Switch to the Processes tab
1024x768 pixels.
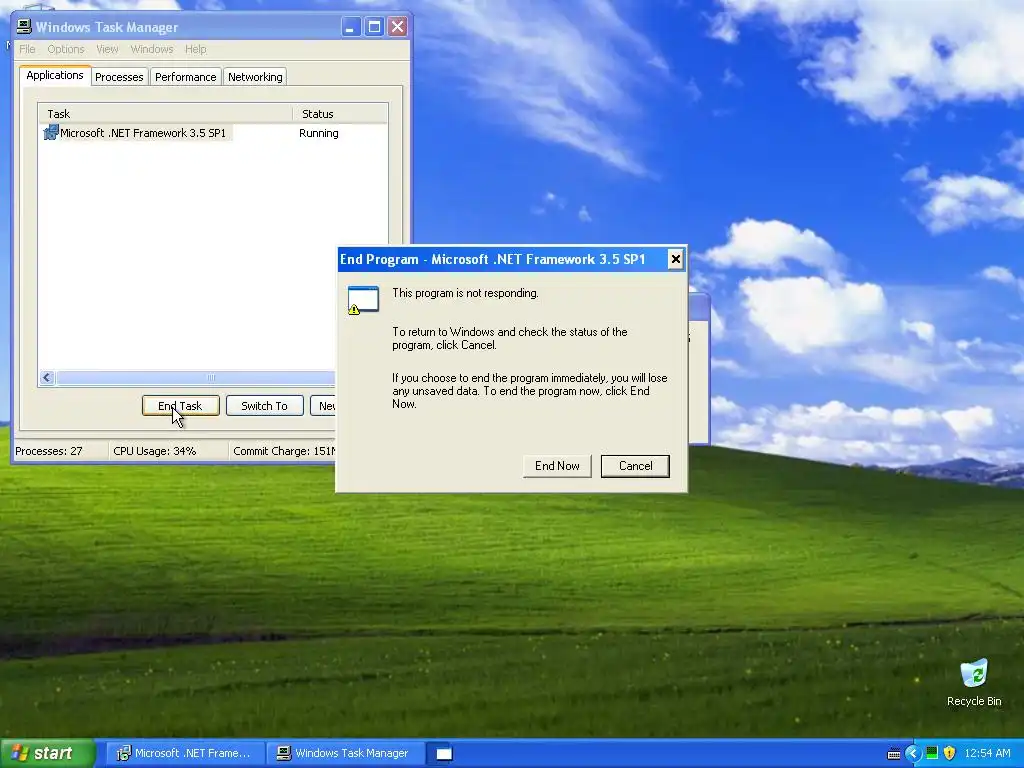[x=119, y=76]
